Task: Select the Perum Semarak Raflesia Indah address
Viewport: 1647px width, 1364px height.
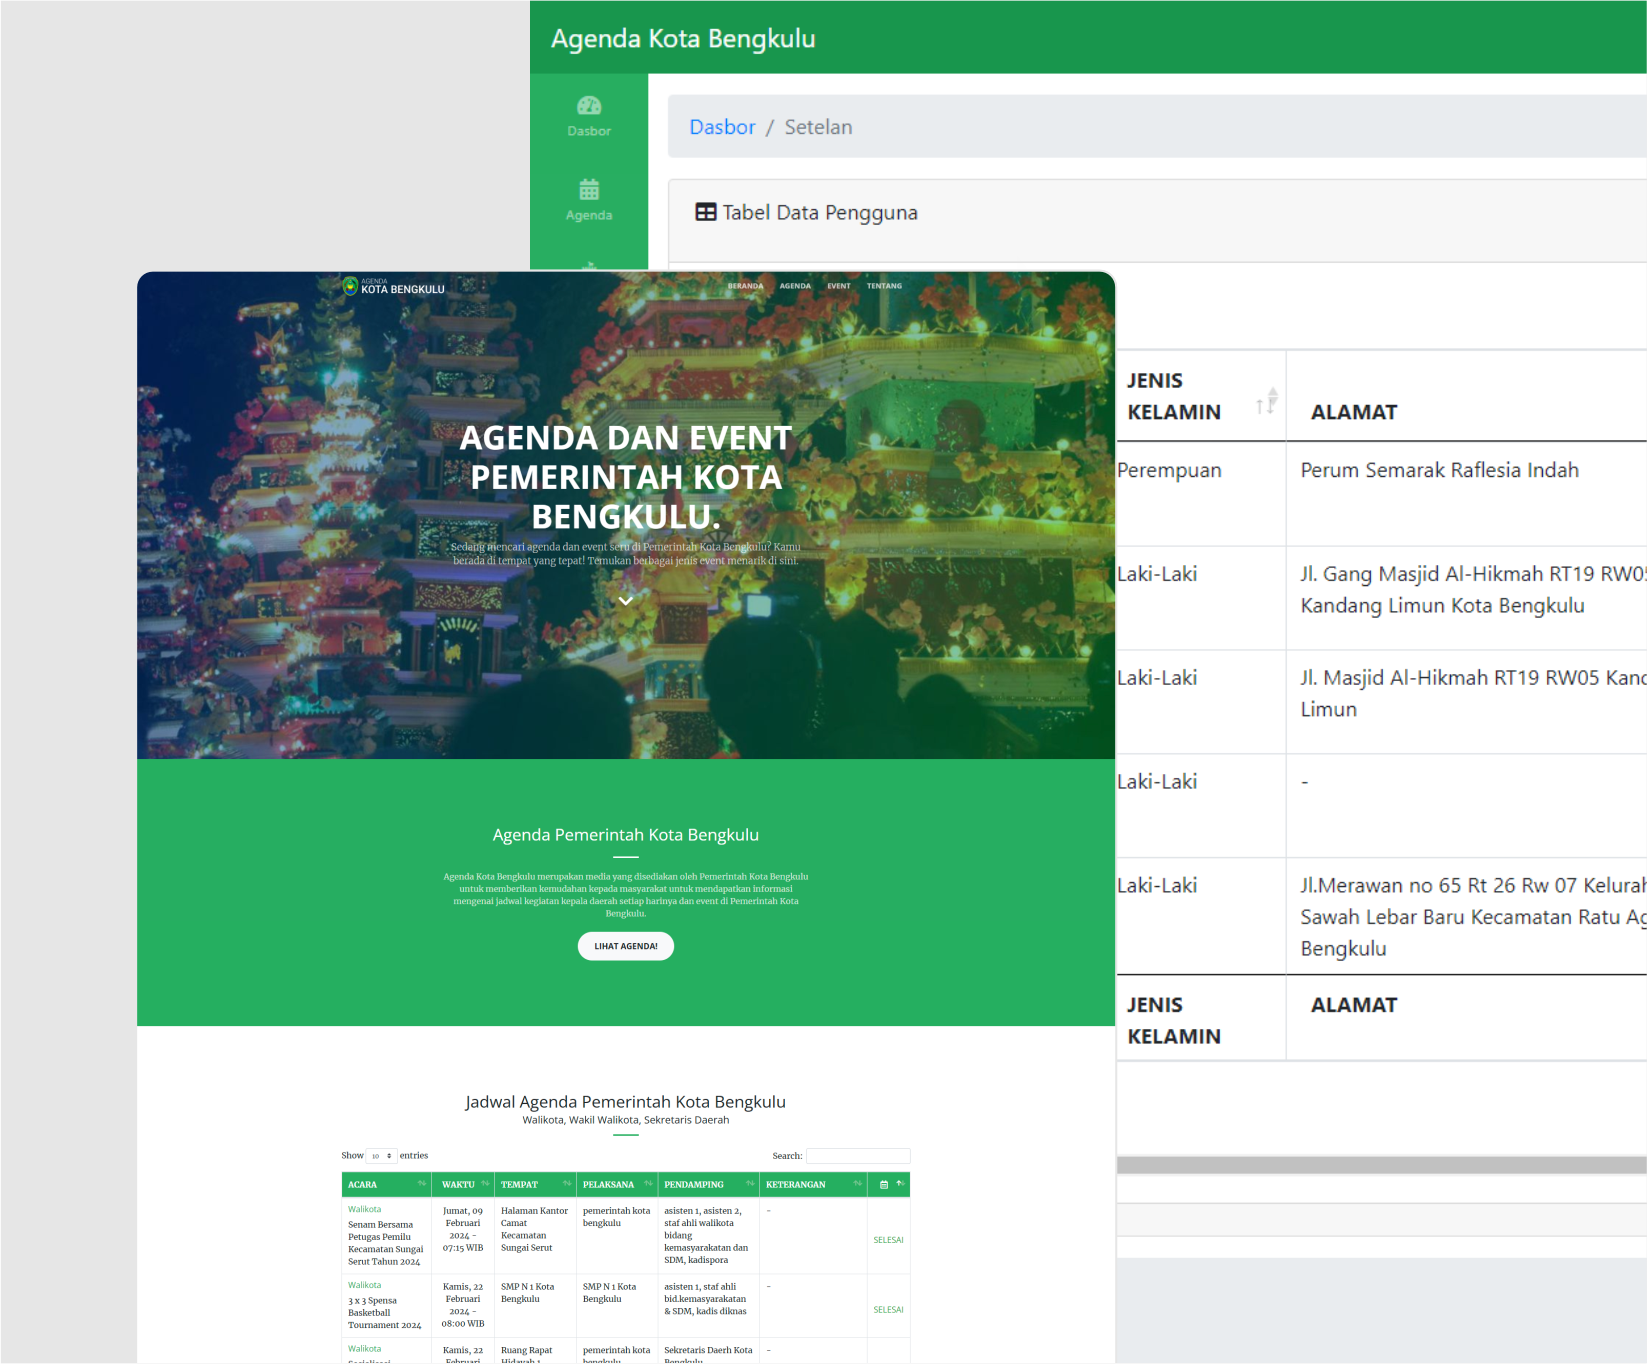Action: [1440, 470]
